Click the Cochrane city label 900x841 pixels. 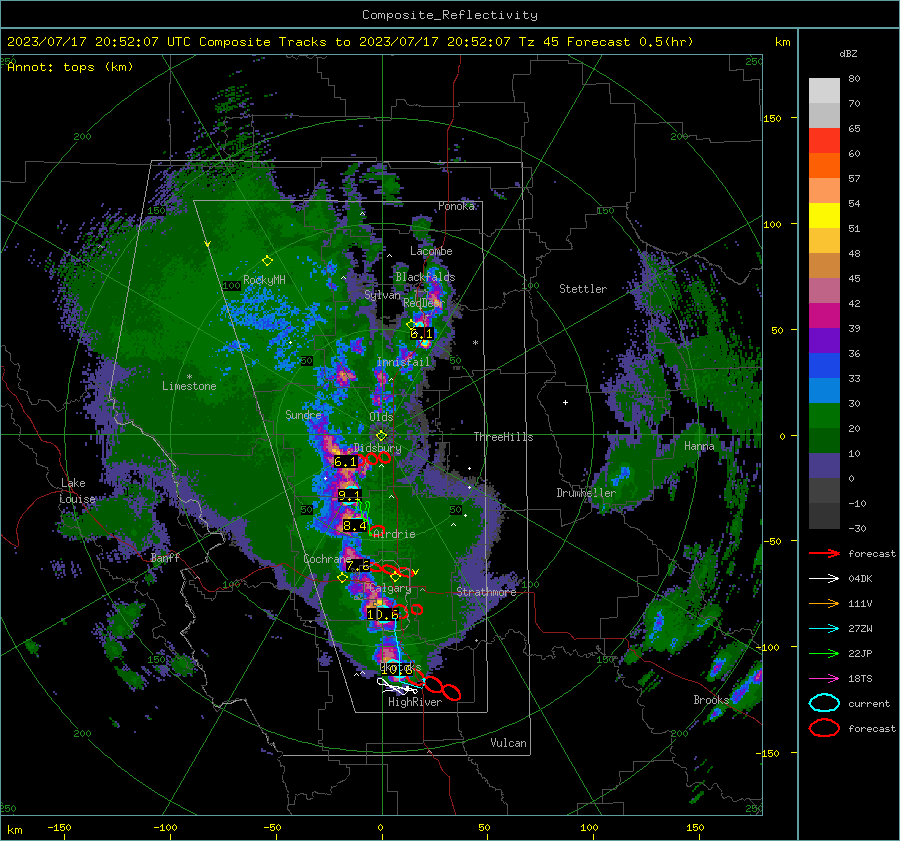pyautogui.click(x=328, y=559)
